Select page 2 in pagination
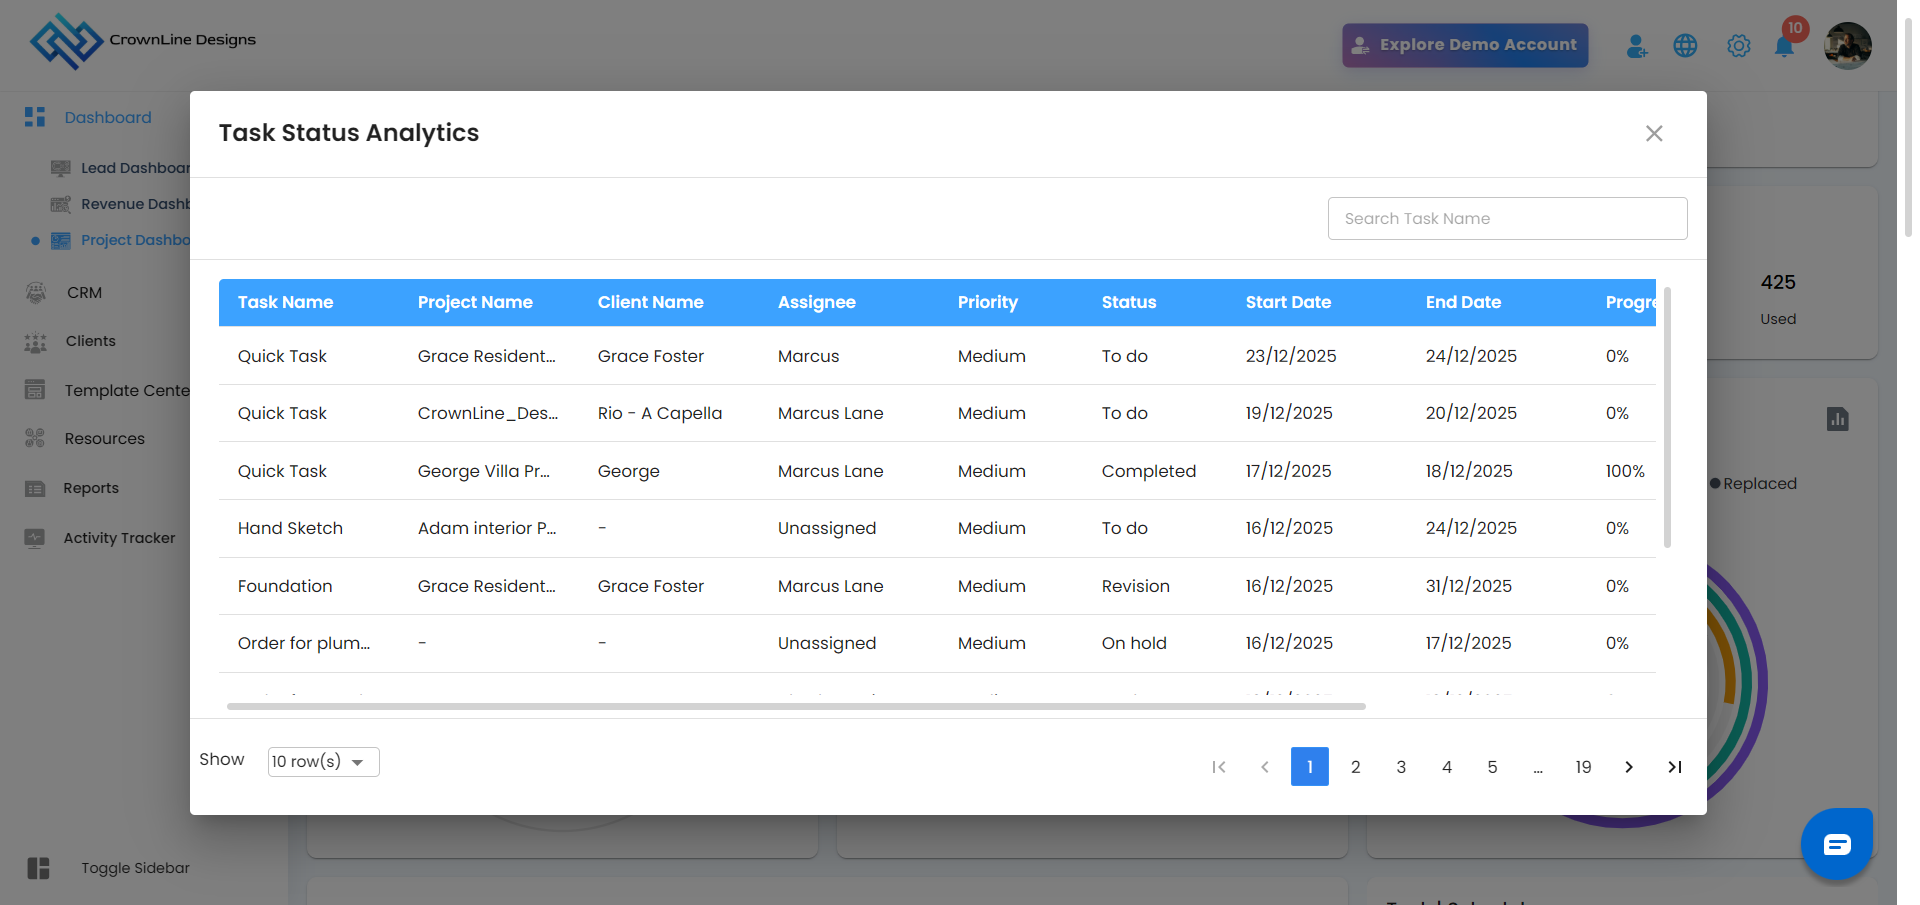1920x905 pixels. click(1355, 767)
